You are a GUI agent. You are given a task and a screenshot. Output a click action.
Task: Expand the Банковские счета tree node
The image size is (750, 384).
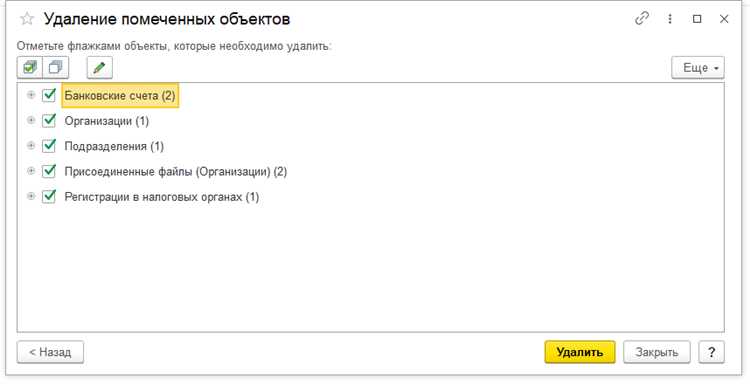coord(31,95)
